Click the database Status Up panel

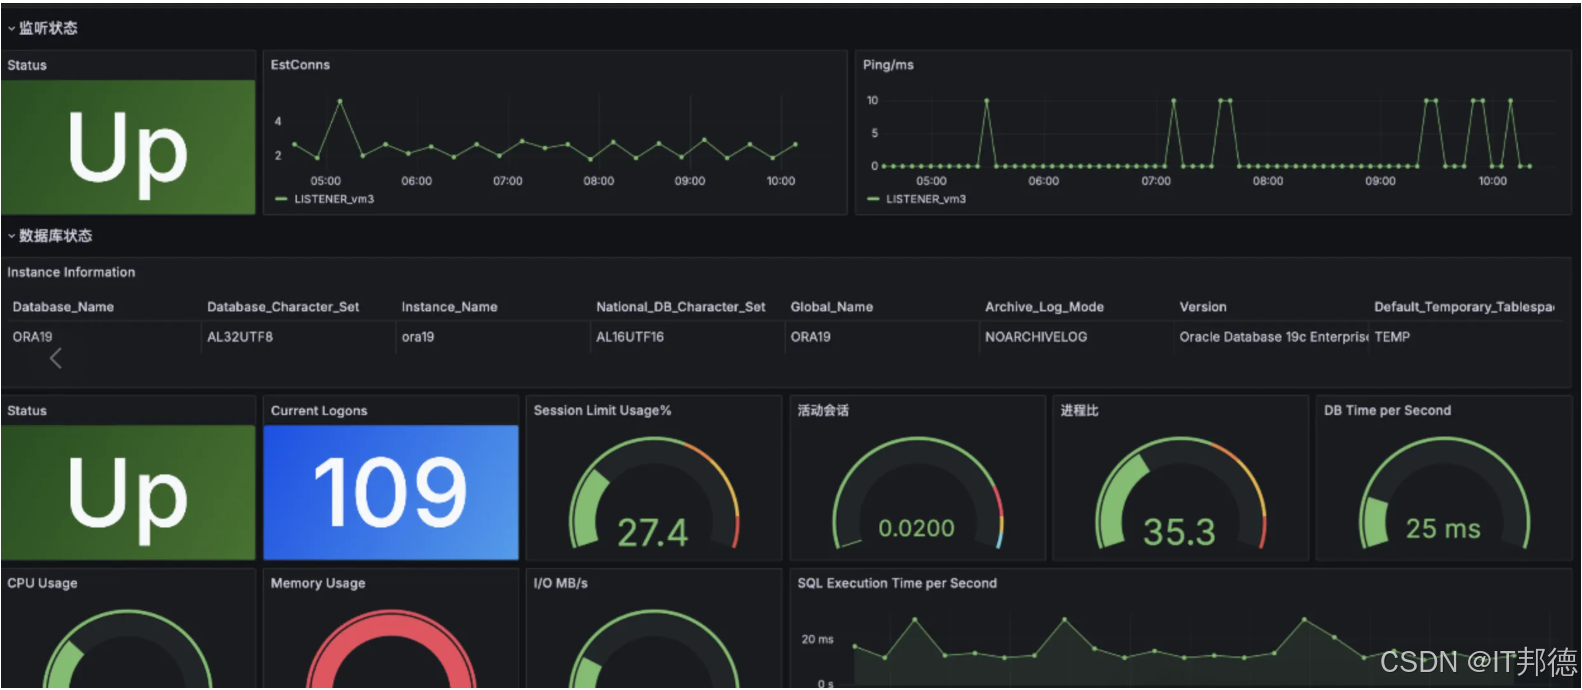click(128, 492)
